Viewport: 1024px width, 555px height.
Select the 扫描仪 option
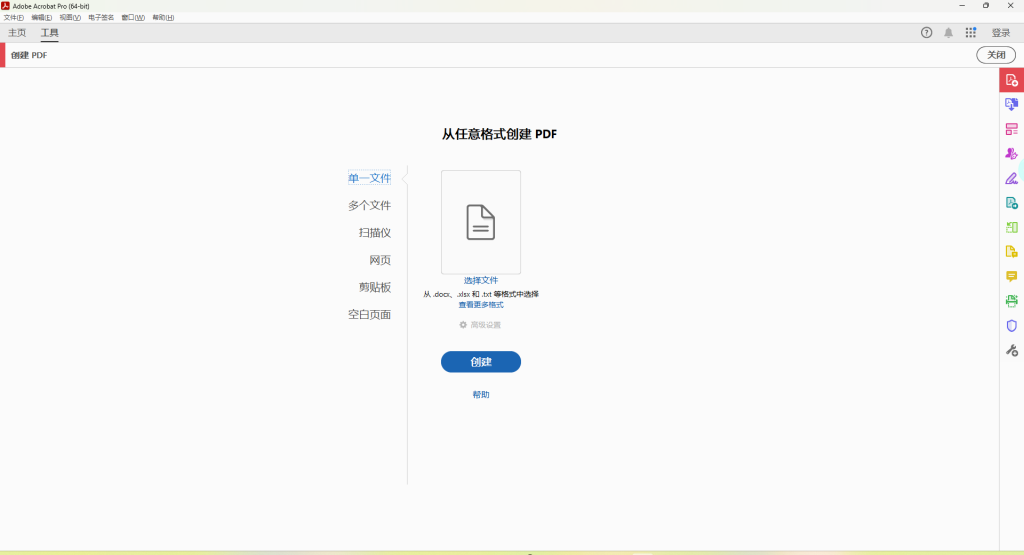[x=375, y=232]
